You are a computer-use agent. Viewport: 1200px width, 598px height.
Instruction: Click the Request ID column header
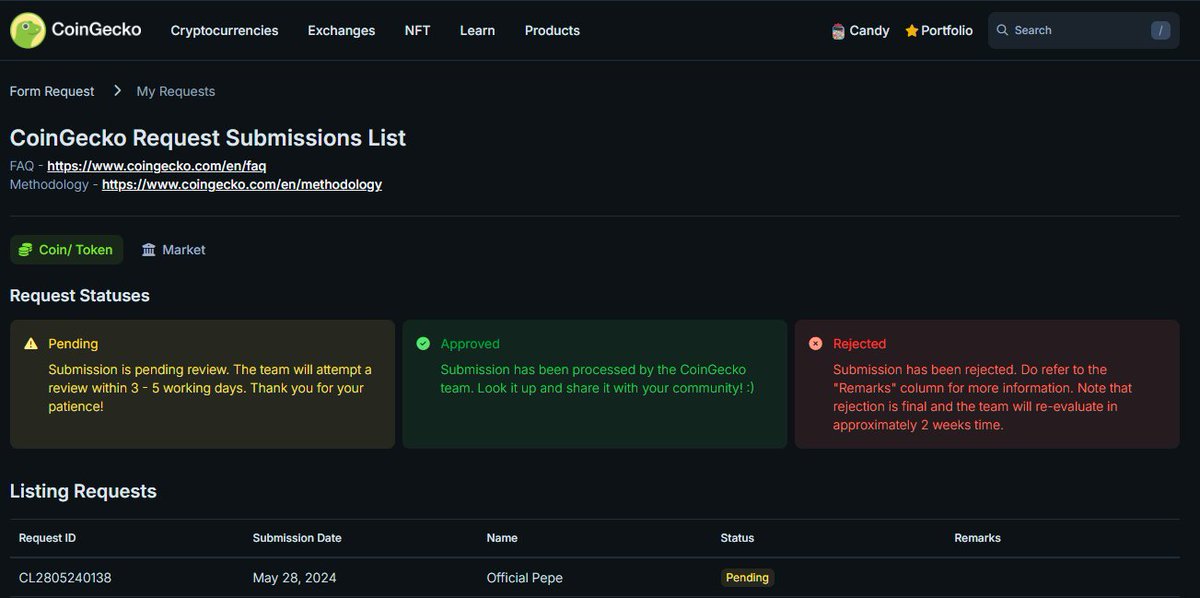pyautogui.click(x=47, y=538)
